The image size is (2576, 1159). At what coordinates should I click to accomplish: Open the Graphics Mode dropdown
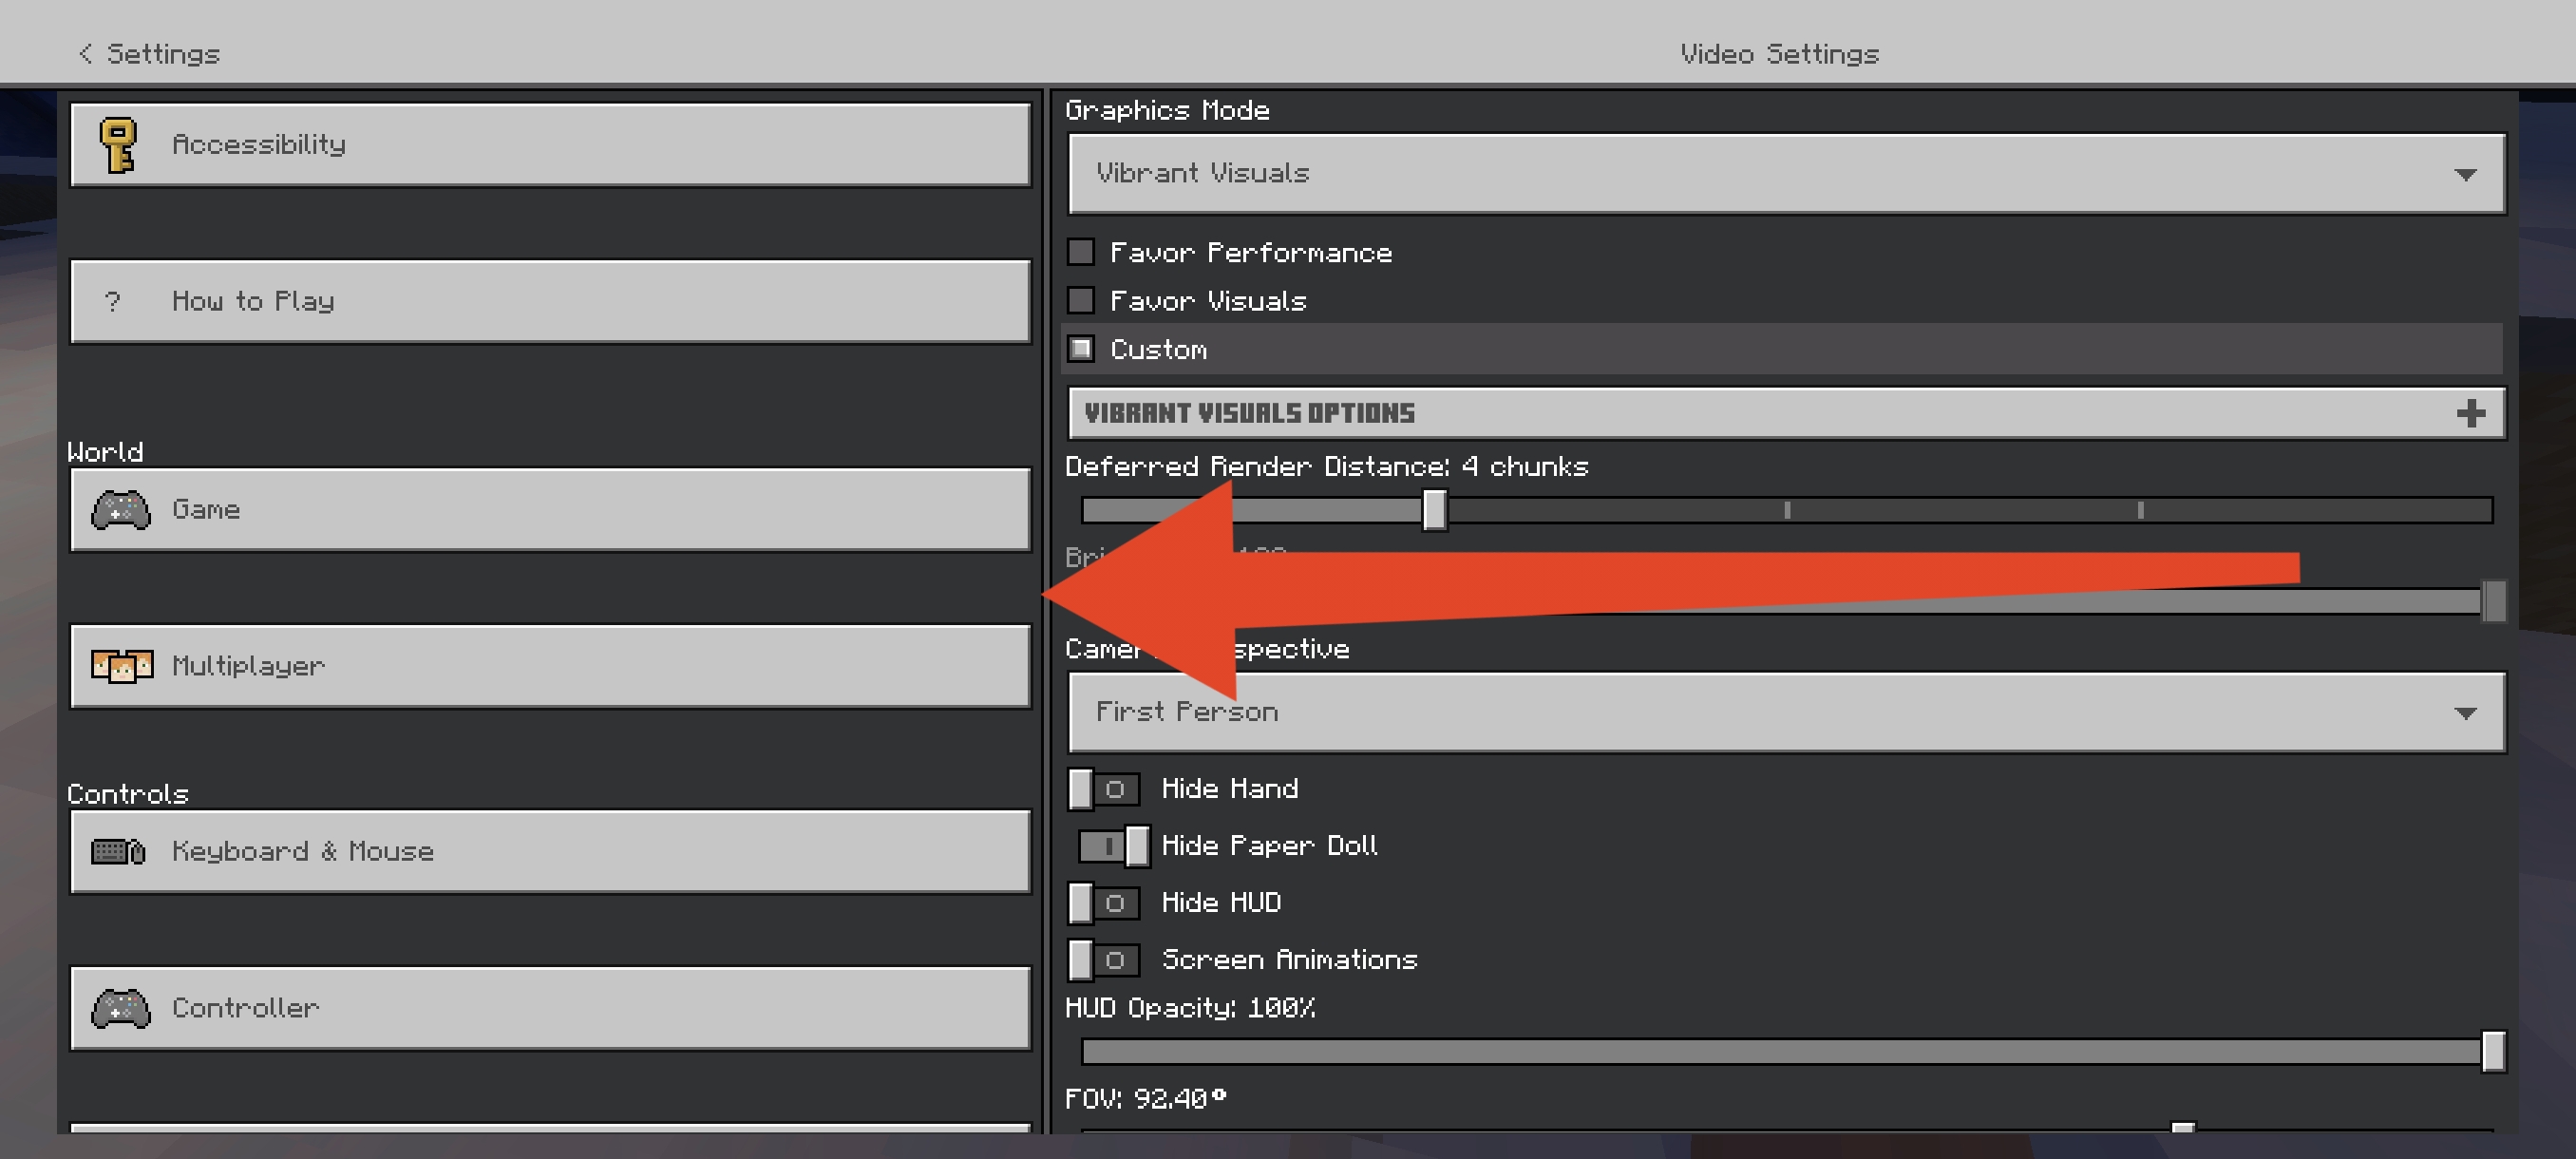coord(1786,174)
